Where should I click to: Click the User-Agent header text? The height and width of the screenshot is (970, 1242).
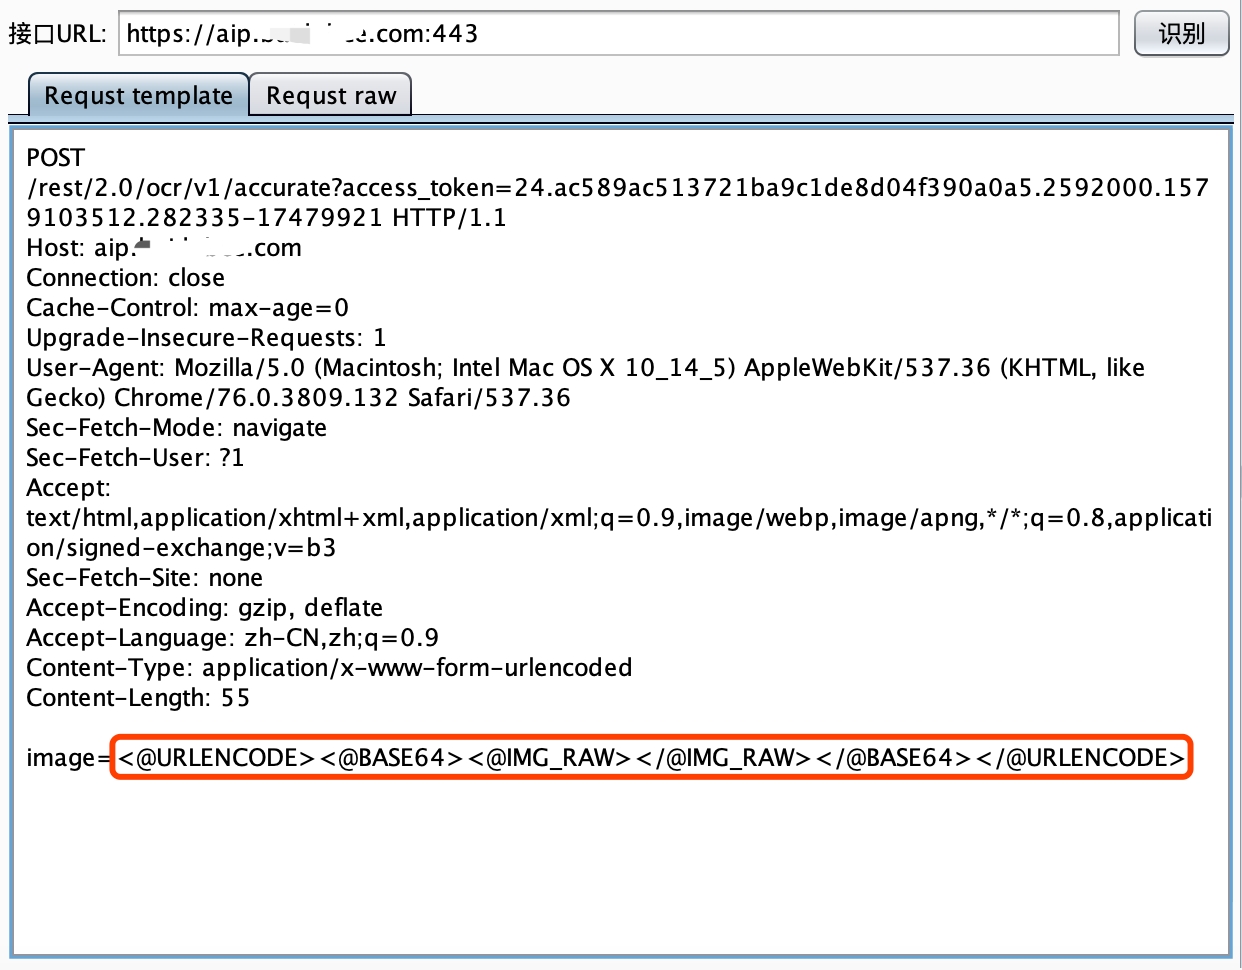pyautogui.click(x=585, y=368)
